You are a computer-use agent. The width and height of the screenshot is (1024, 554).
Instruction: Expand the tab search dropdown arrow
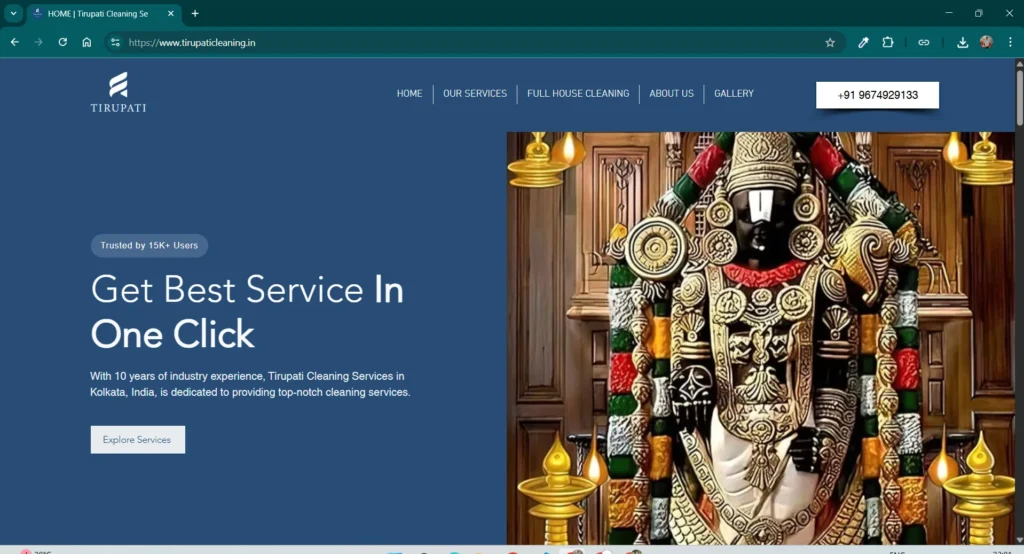pyautogui.click(x=13, y=13)
